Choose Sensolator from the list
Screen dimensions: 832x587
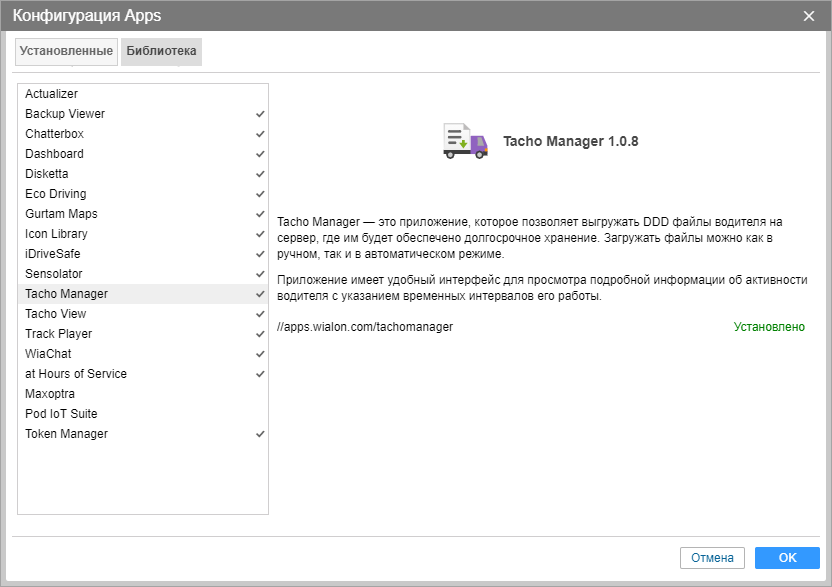(x=143, y=274)
